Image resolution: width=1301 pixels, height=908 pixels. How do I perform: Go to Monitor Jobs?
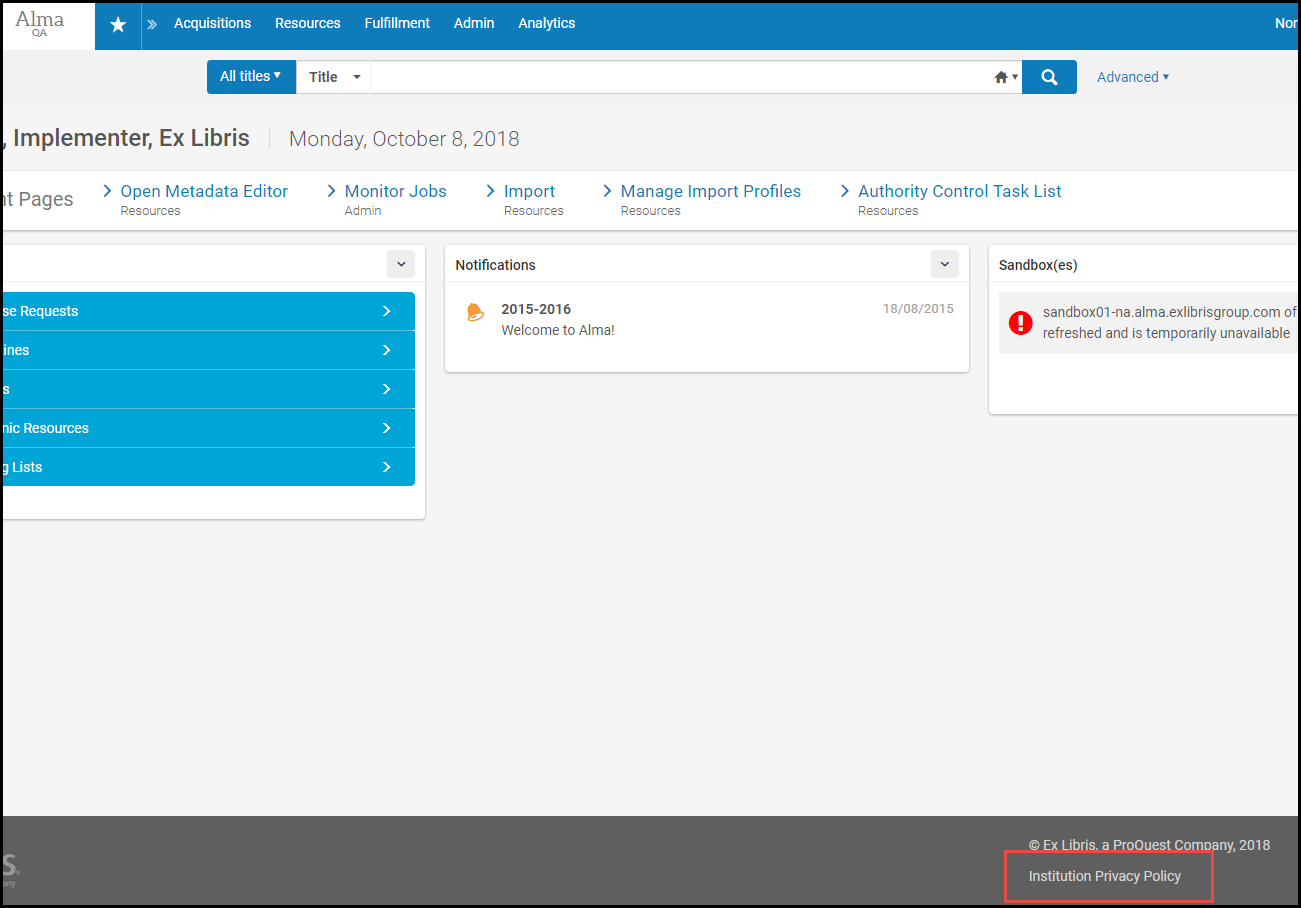(396, 191)
